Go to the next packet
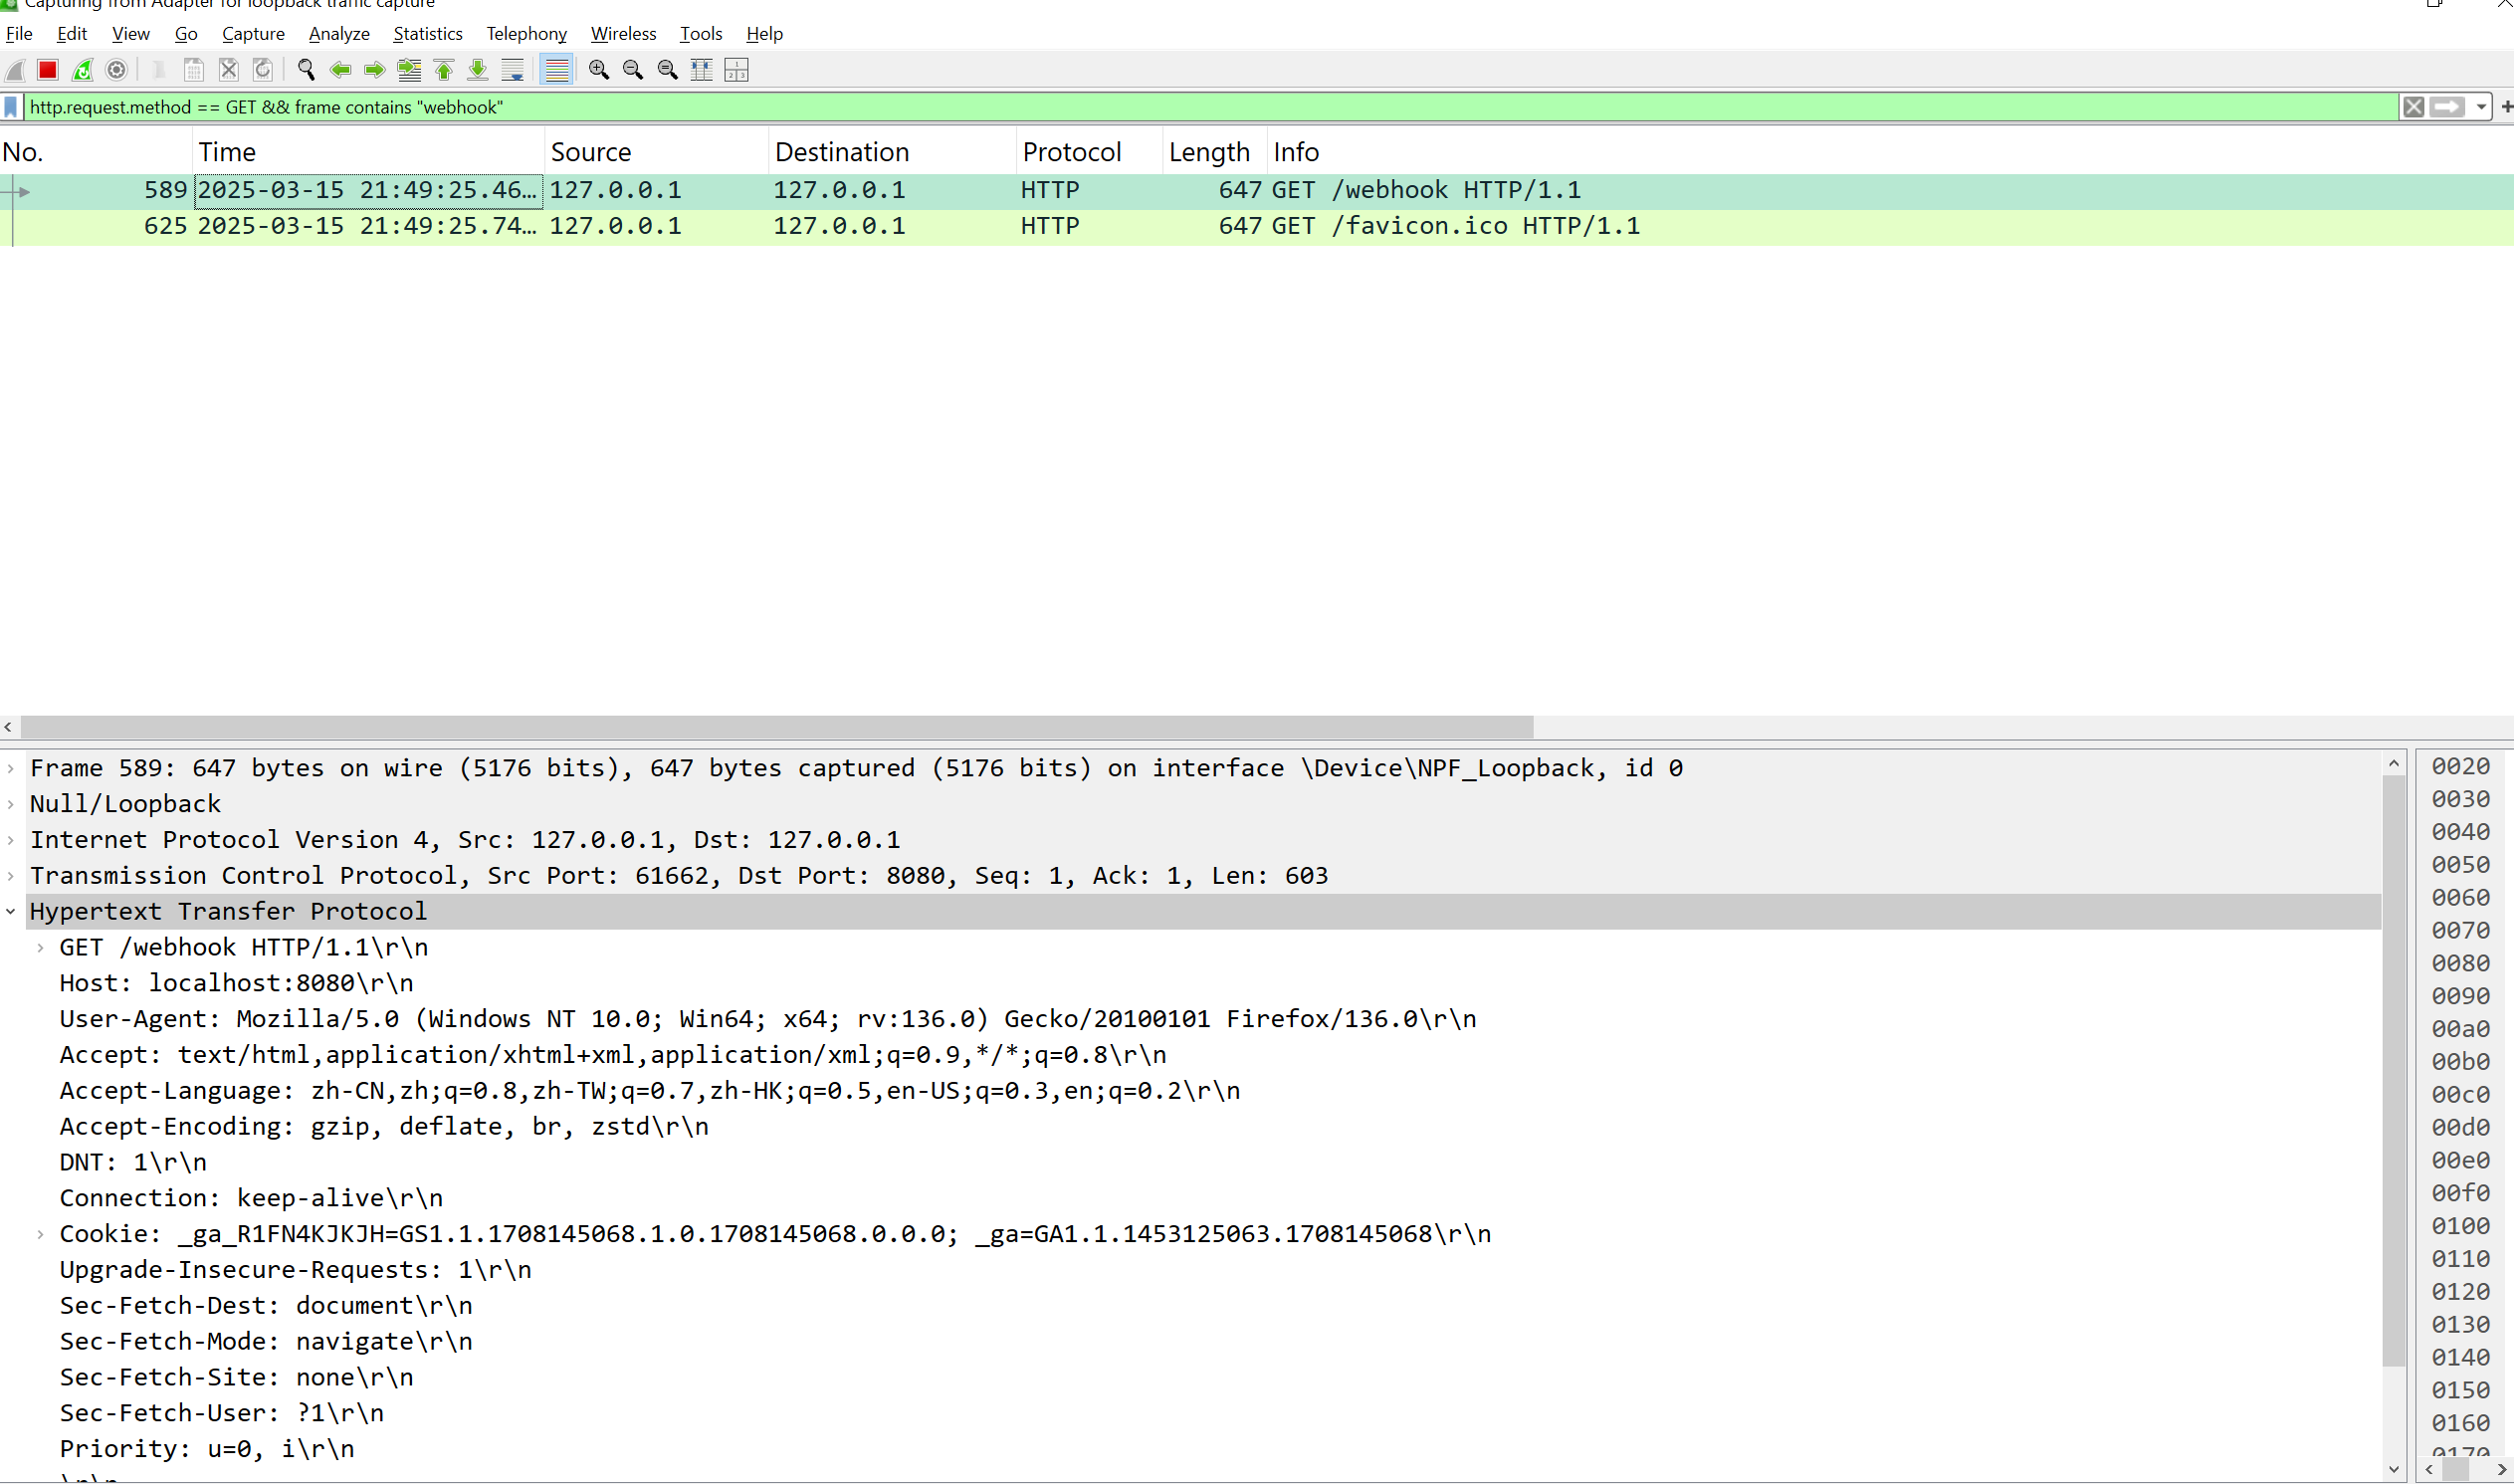This screenshot has height=1484, width=2514. click(374, 69)
